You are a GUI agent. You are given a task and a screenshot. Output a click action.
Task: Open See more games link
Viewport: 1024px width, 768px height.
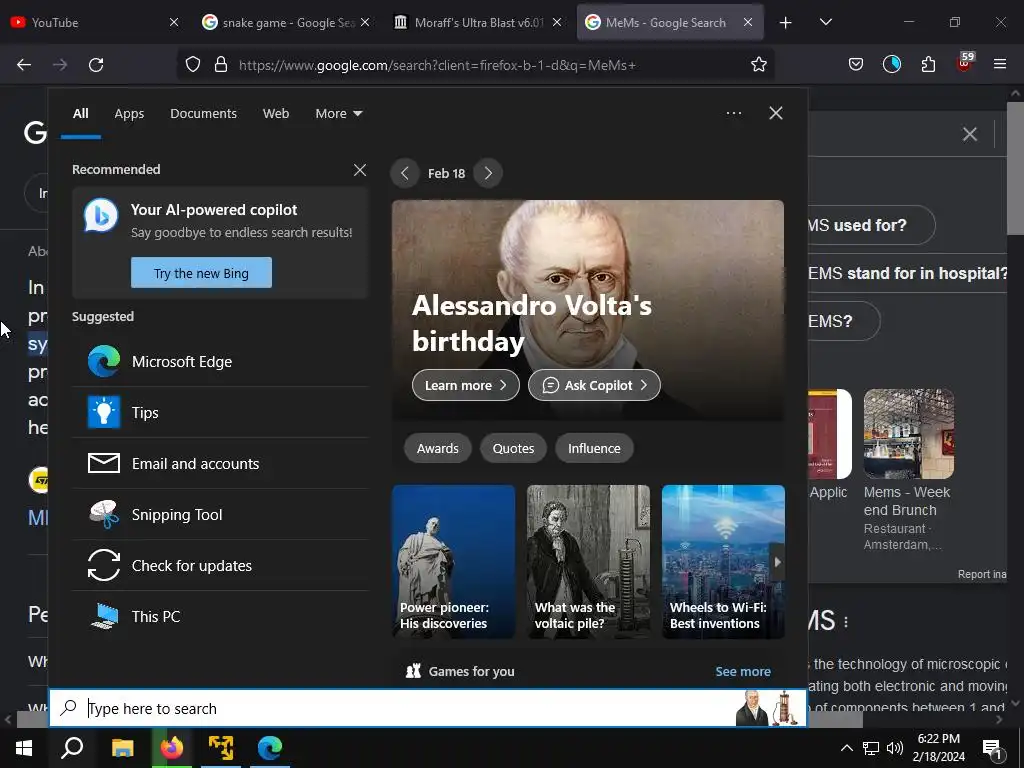point(743,671)
